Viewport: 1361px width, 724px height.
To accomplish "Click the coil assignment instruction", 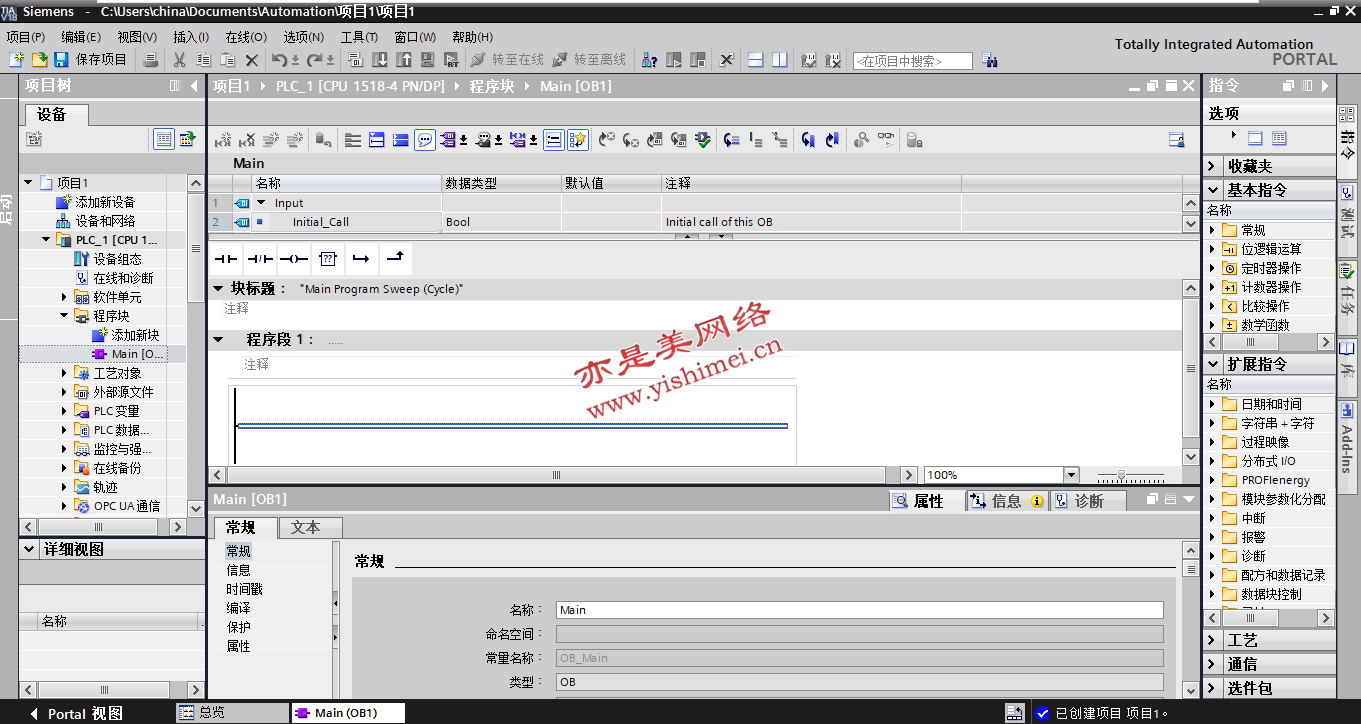I will tap(294, 259).
